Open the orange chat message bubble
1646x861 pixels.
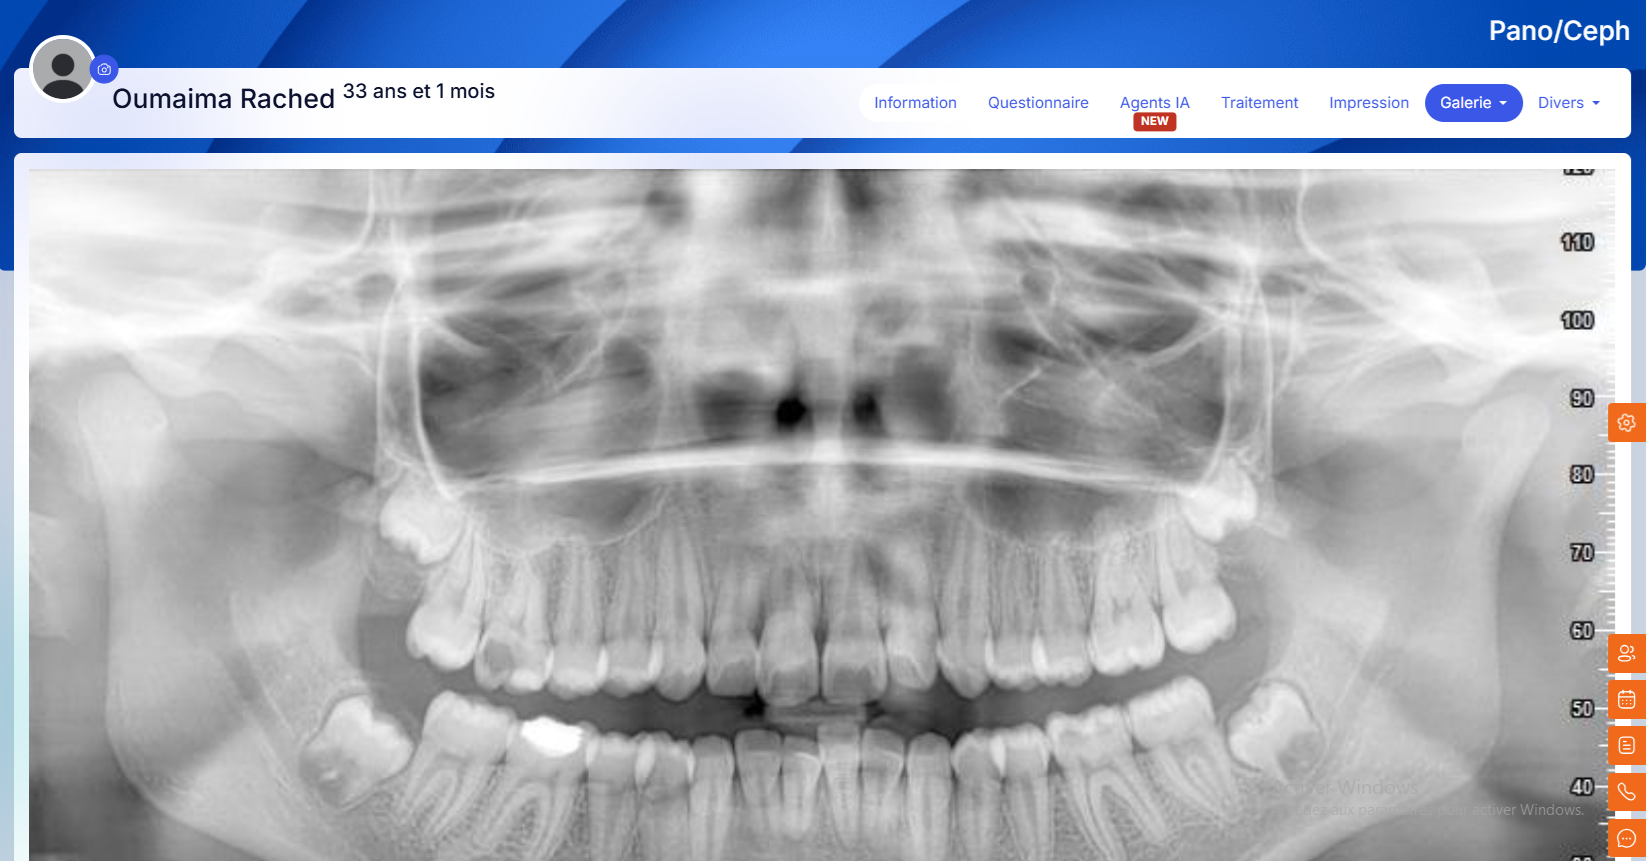tap(1626, 838)
